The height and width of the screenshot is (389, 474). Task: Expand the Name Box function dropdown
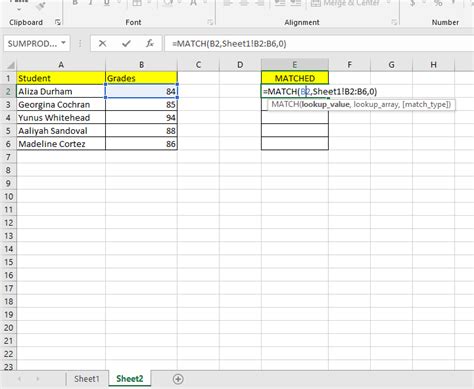point(63,43)
